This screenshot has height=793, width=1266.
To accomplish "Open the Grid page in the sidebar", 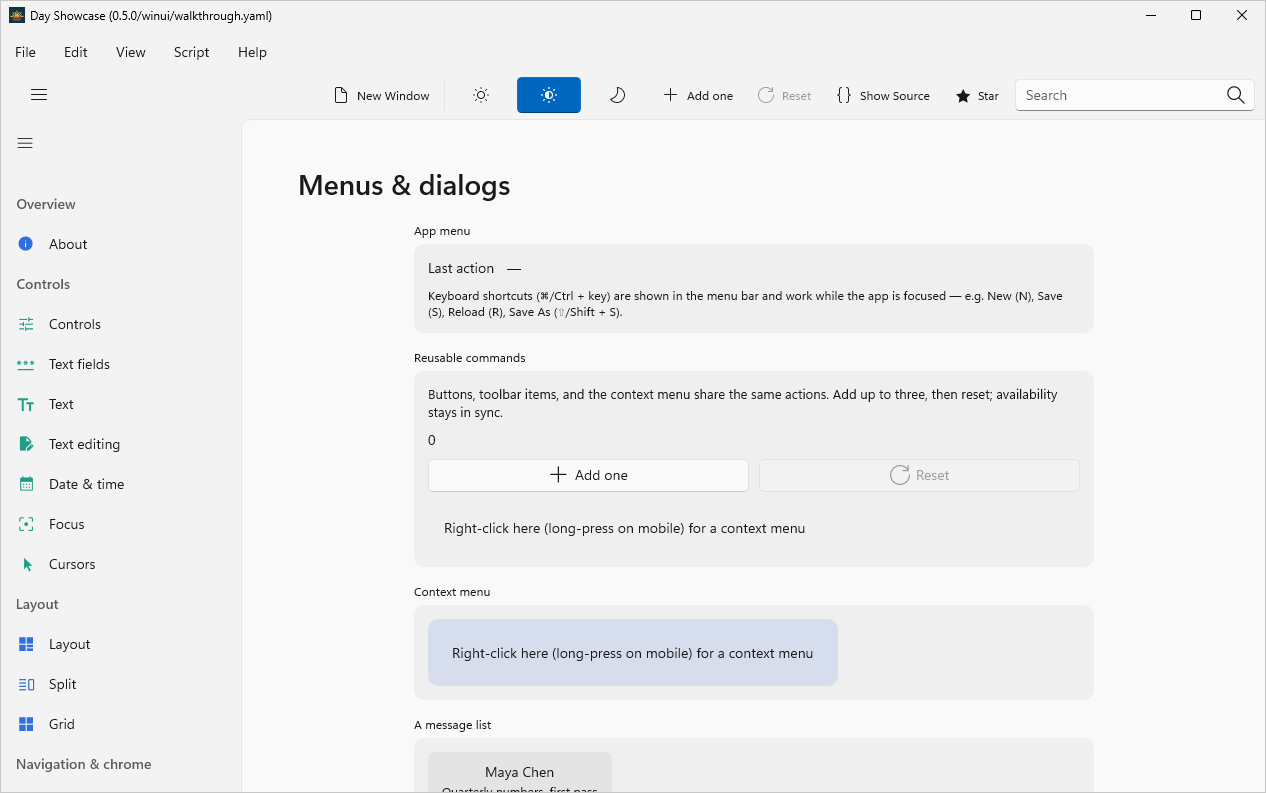I will click(120, 724).
